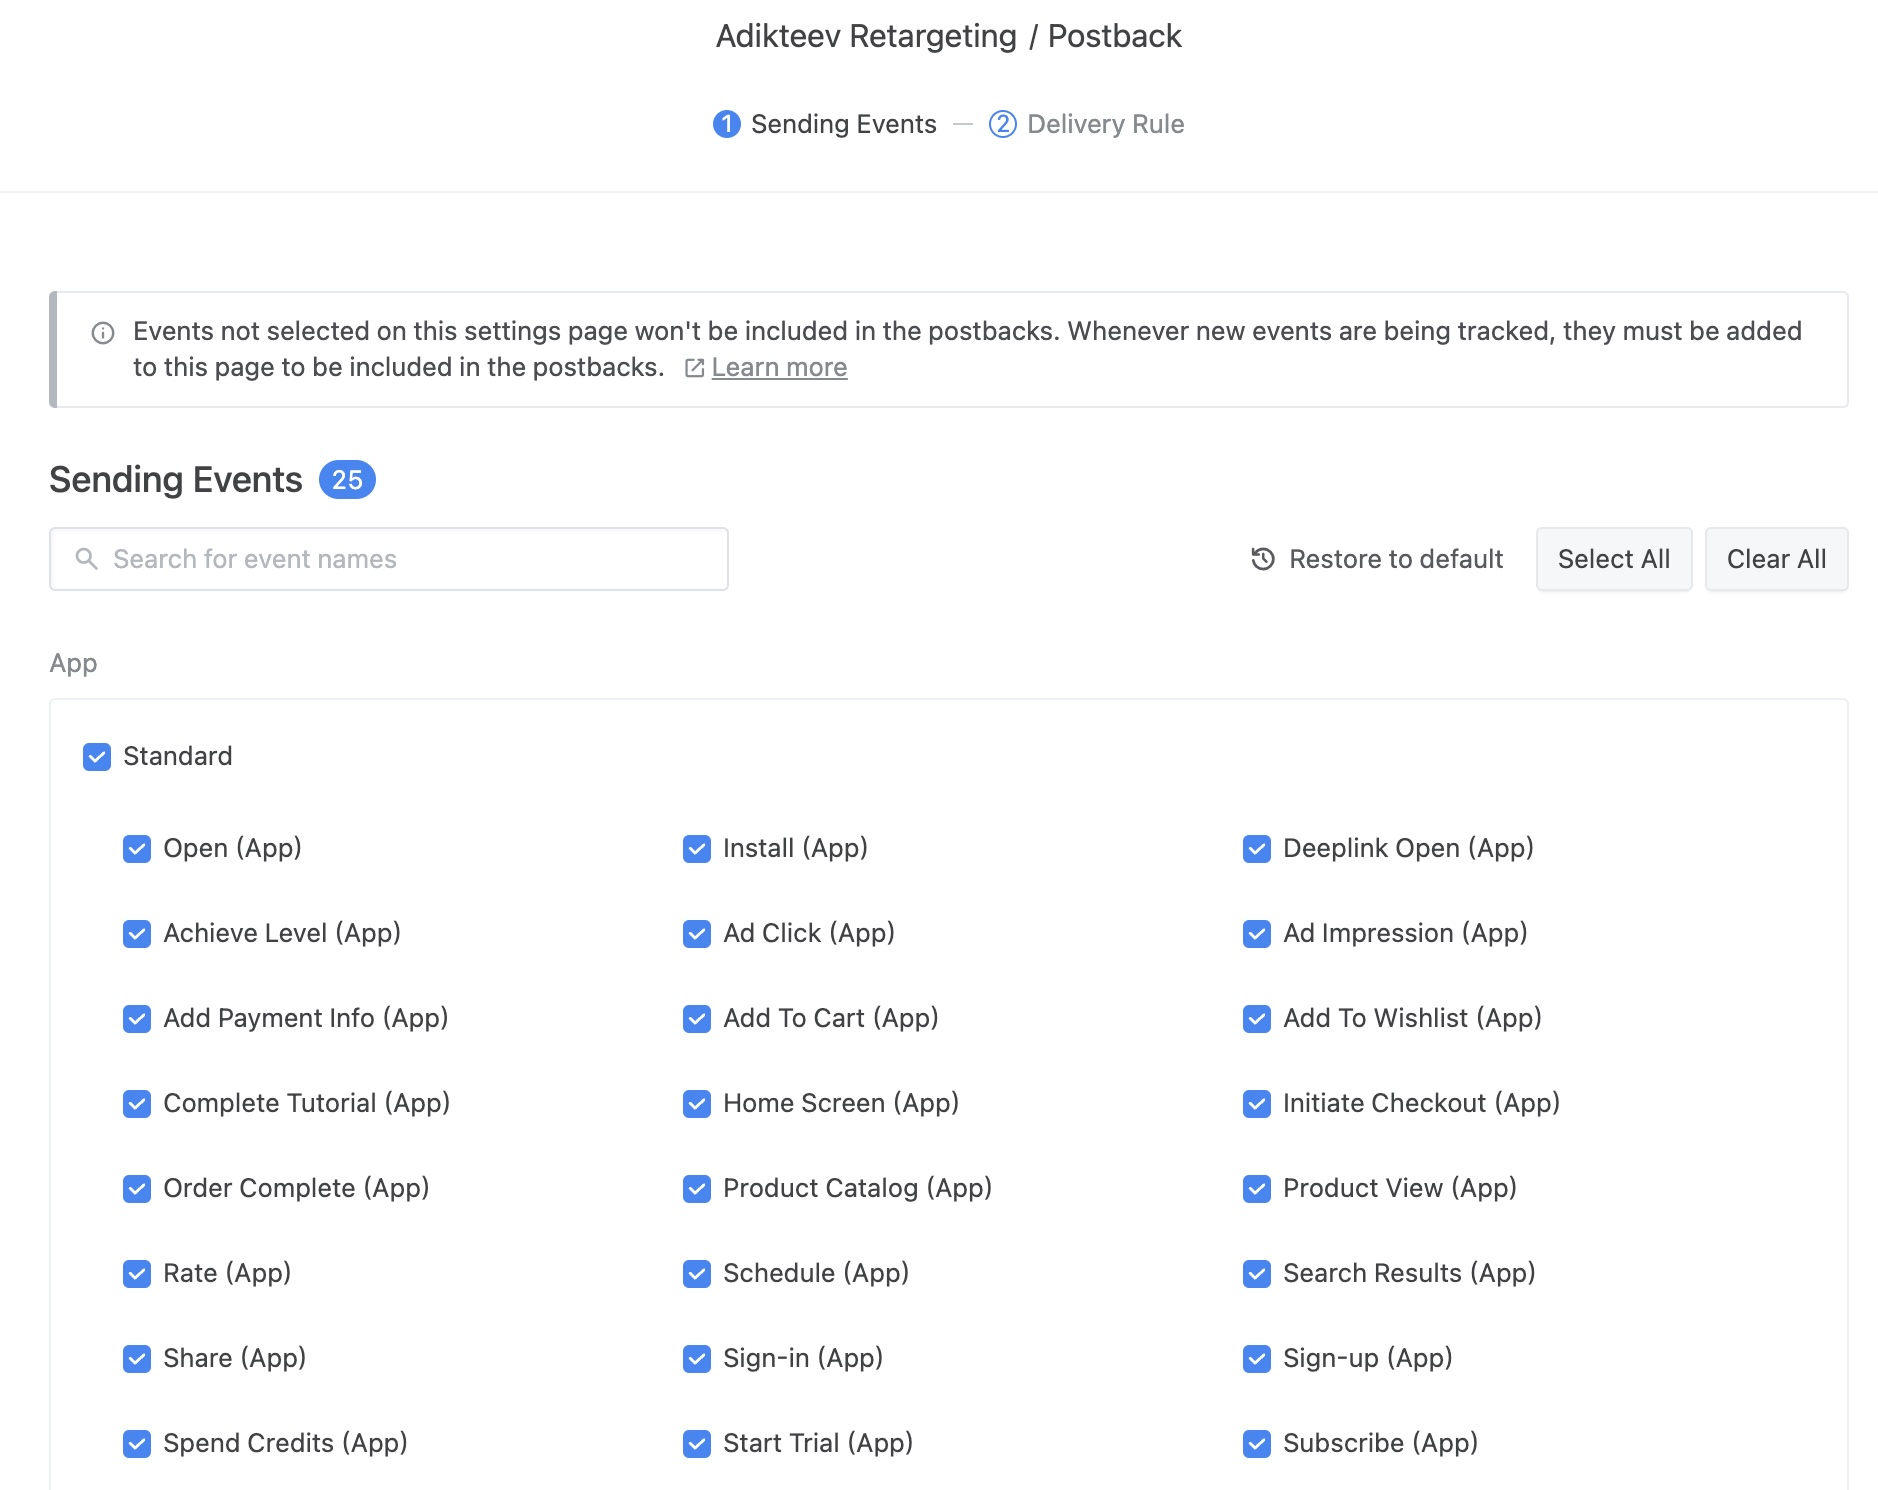The image size is (1878, 1490).
Task: Disable the Add To Cart (App) event
Action: point(697,1019)
